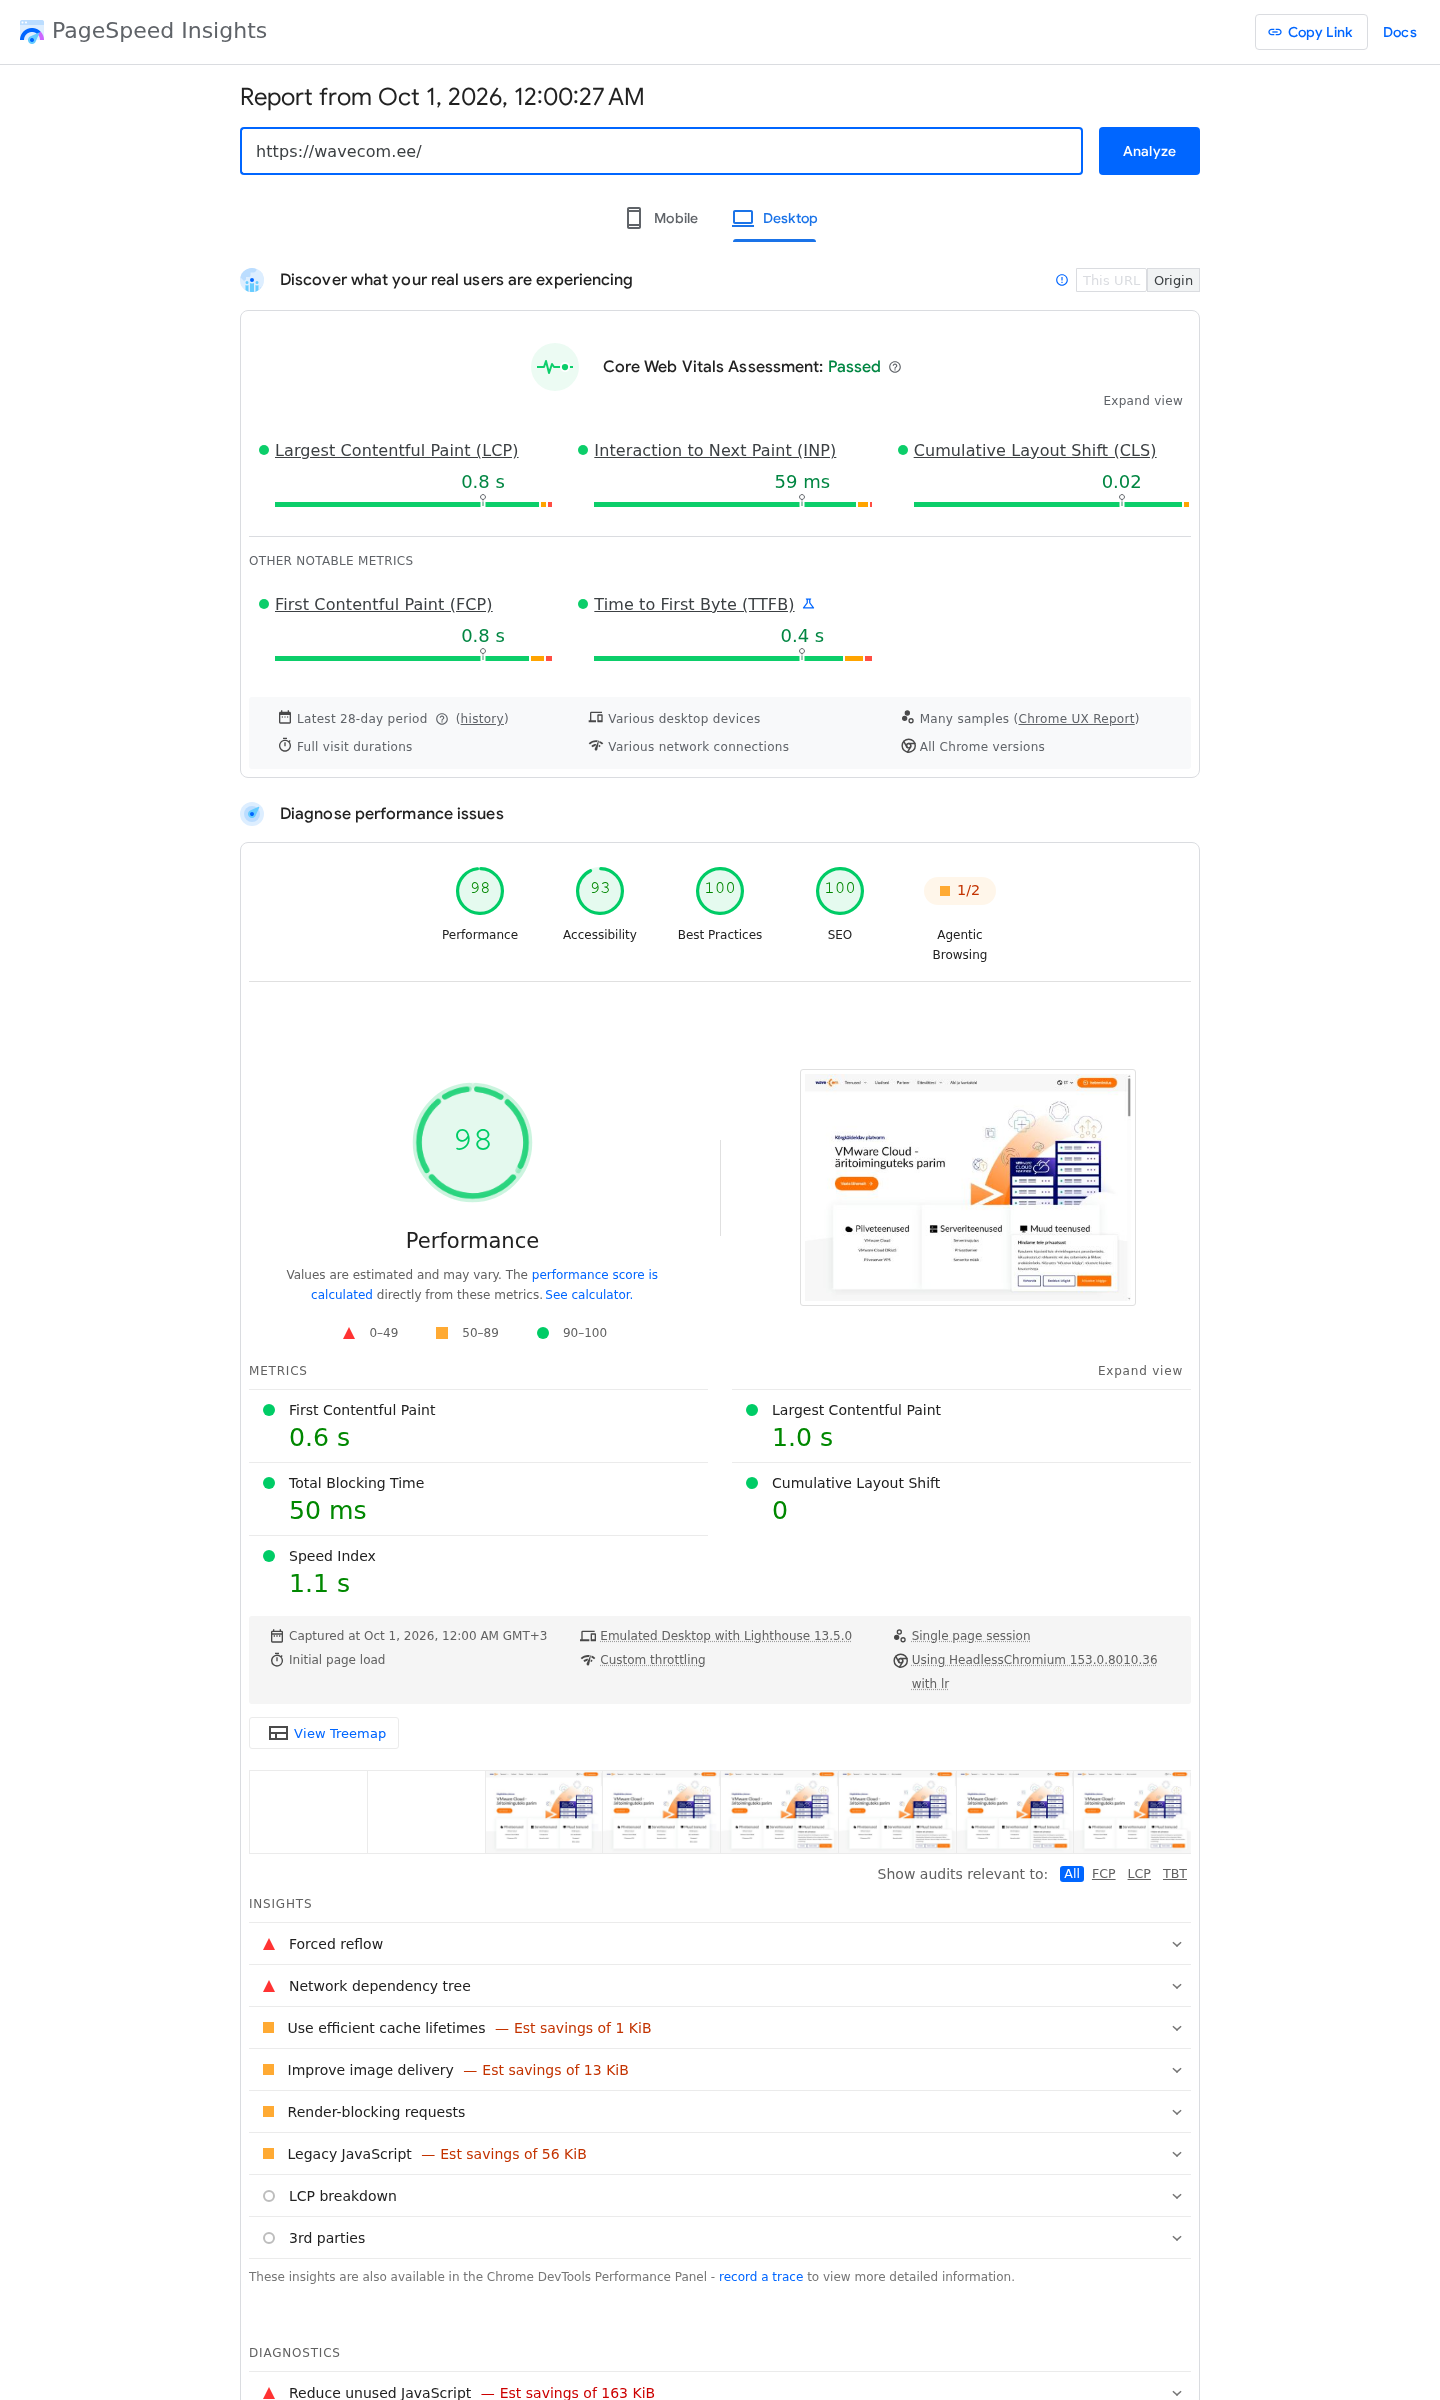This screenshot has height=2400, width=1440.
Task: Click the Accessibility 93 score gauge
Action: (x=600, y=890)
